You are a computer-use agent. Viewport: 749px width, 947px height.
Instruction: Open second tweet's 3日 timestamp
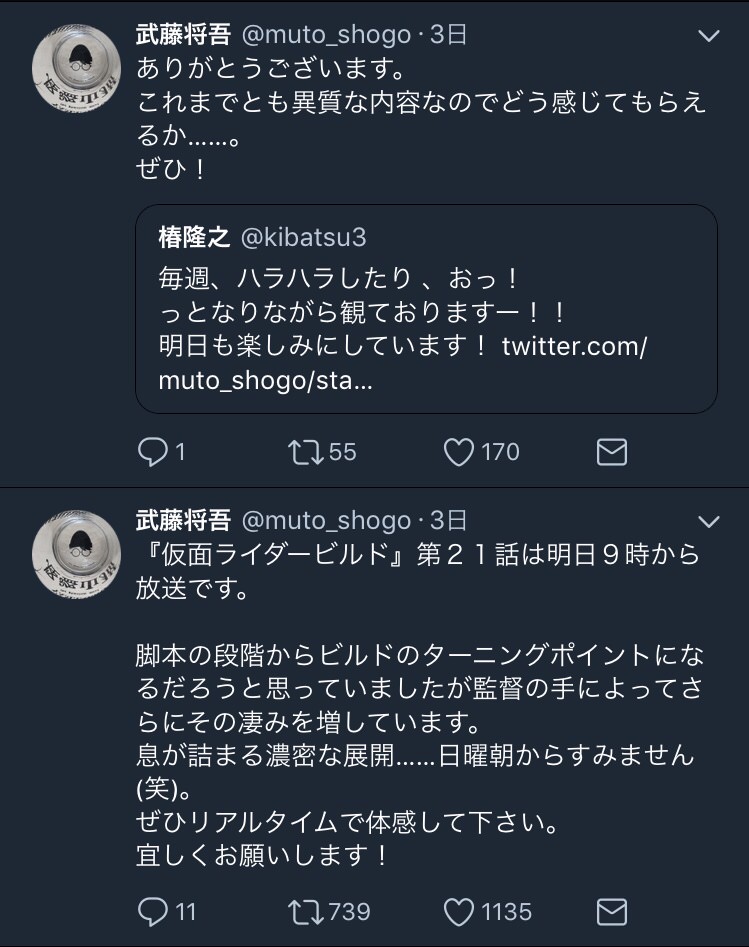449,520
